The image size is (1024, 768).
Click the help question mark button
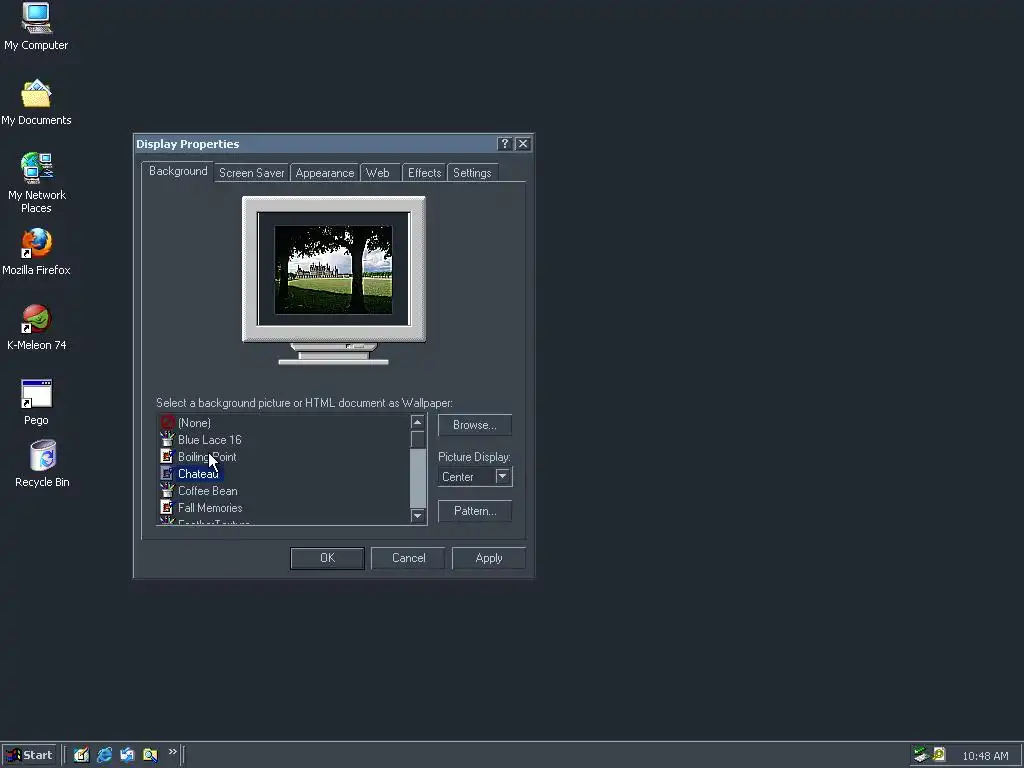coord(504,144)
